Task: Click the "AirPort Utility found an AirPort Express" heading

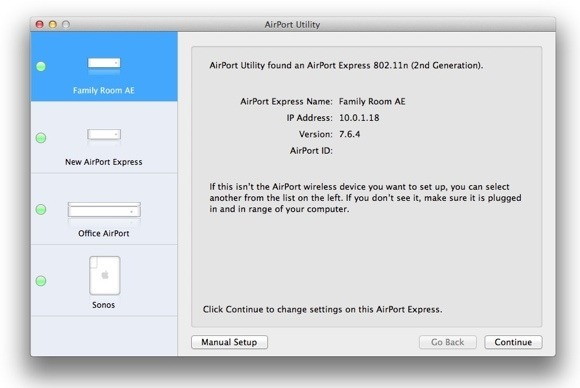Action: [x=346, y=65]
